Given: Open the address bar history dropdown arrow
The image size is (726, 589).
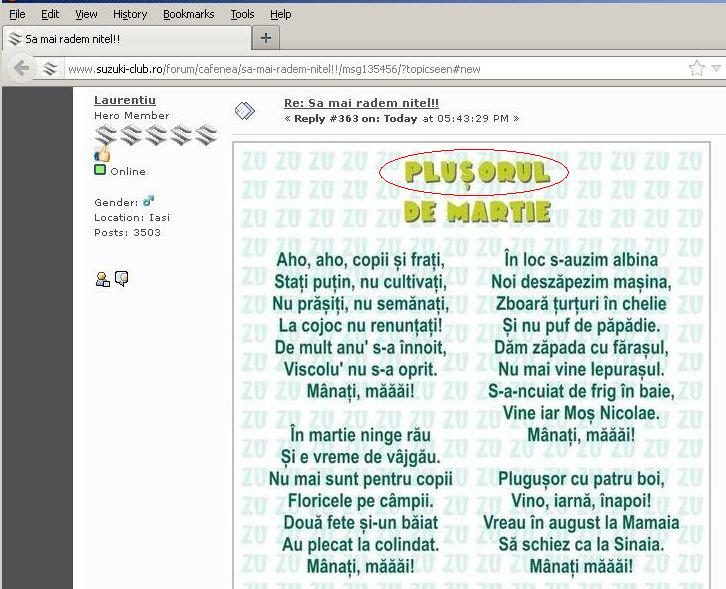Looking at the screenshot, I should 716,69.
